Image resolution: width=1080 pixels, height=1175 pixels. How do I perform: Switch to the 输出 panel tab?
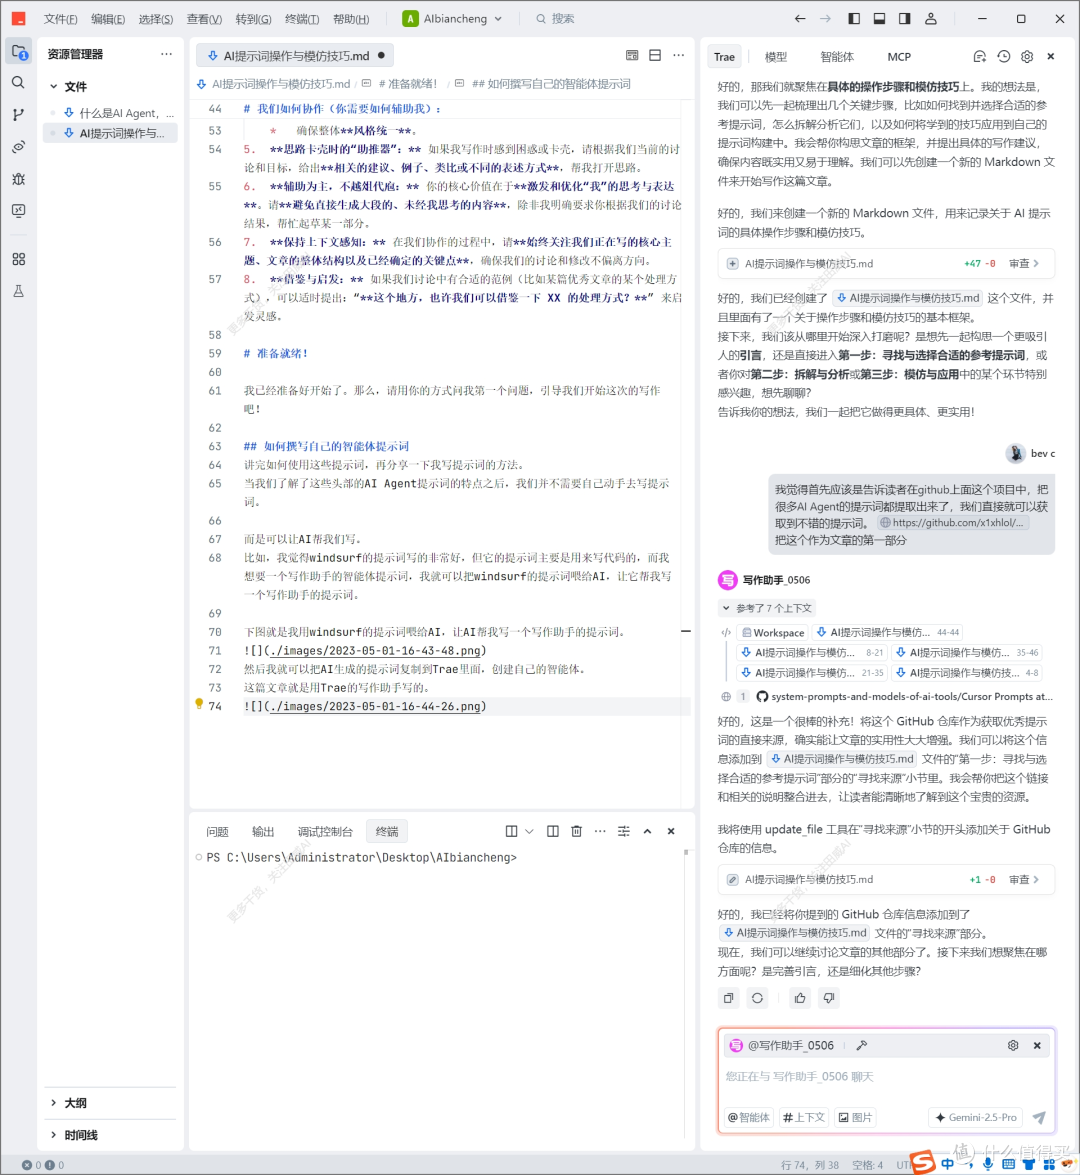[x=263, y=831]
